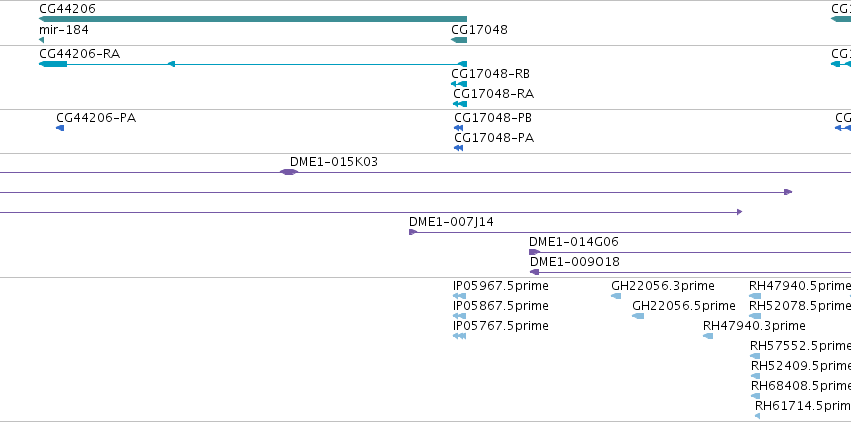Click the IP05867.5prime EST glyph
Screen dimensions: 851x422
459,316
